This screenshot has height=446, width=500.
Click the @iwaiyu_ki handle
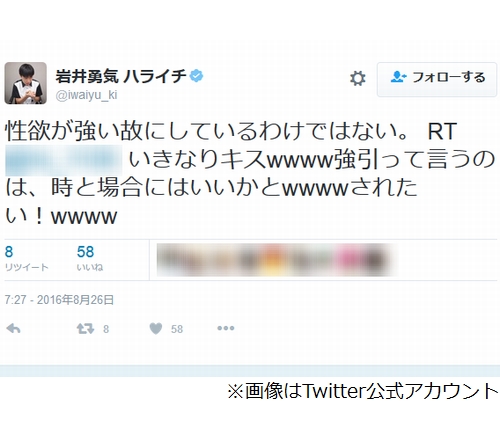(x=86, y=95)
